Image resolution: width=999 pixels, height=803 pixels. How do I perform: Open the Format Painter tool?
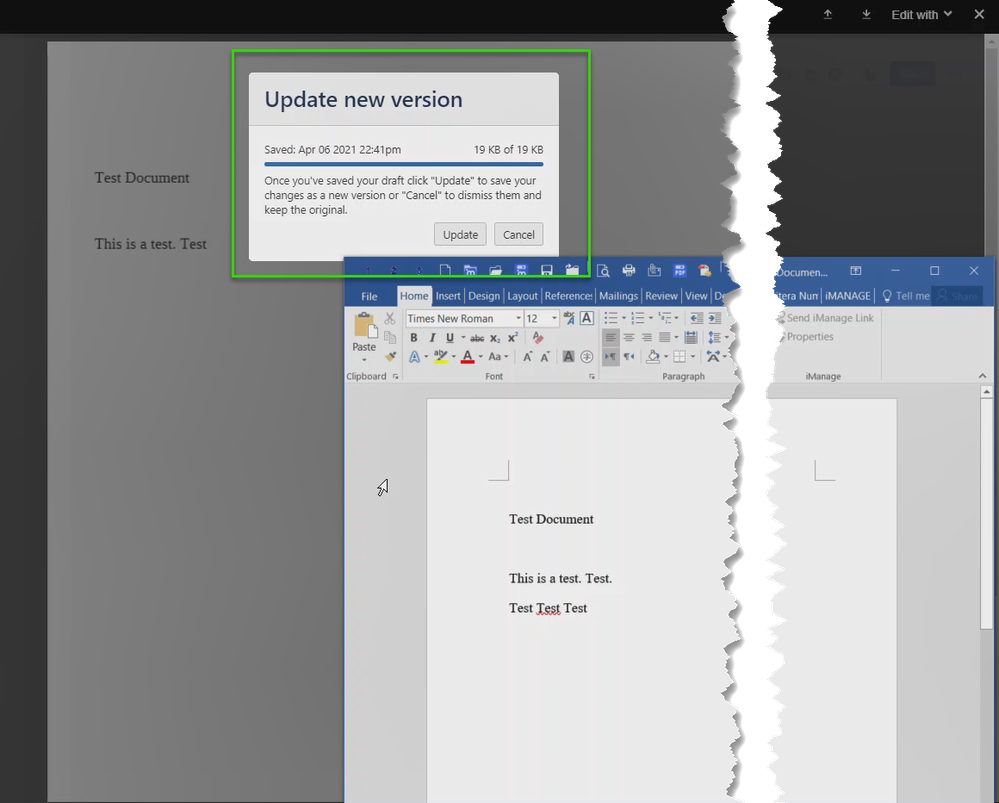pyautogui.click(x=390, y=356)
